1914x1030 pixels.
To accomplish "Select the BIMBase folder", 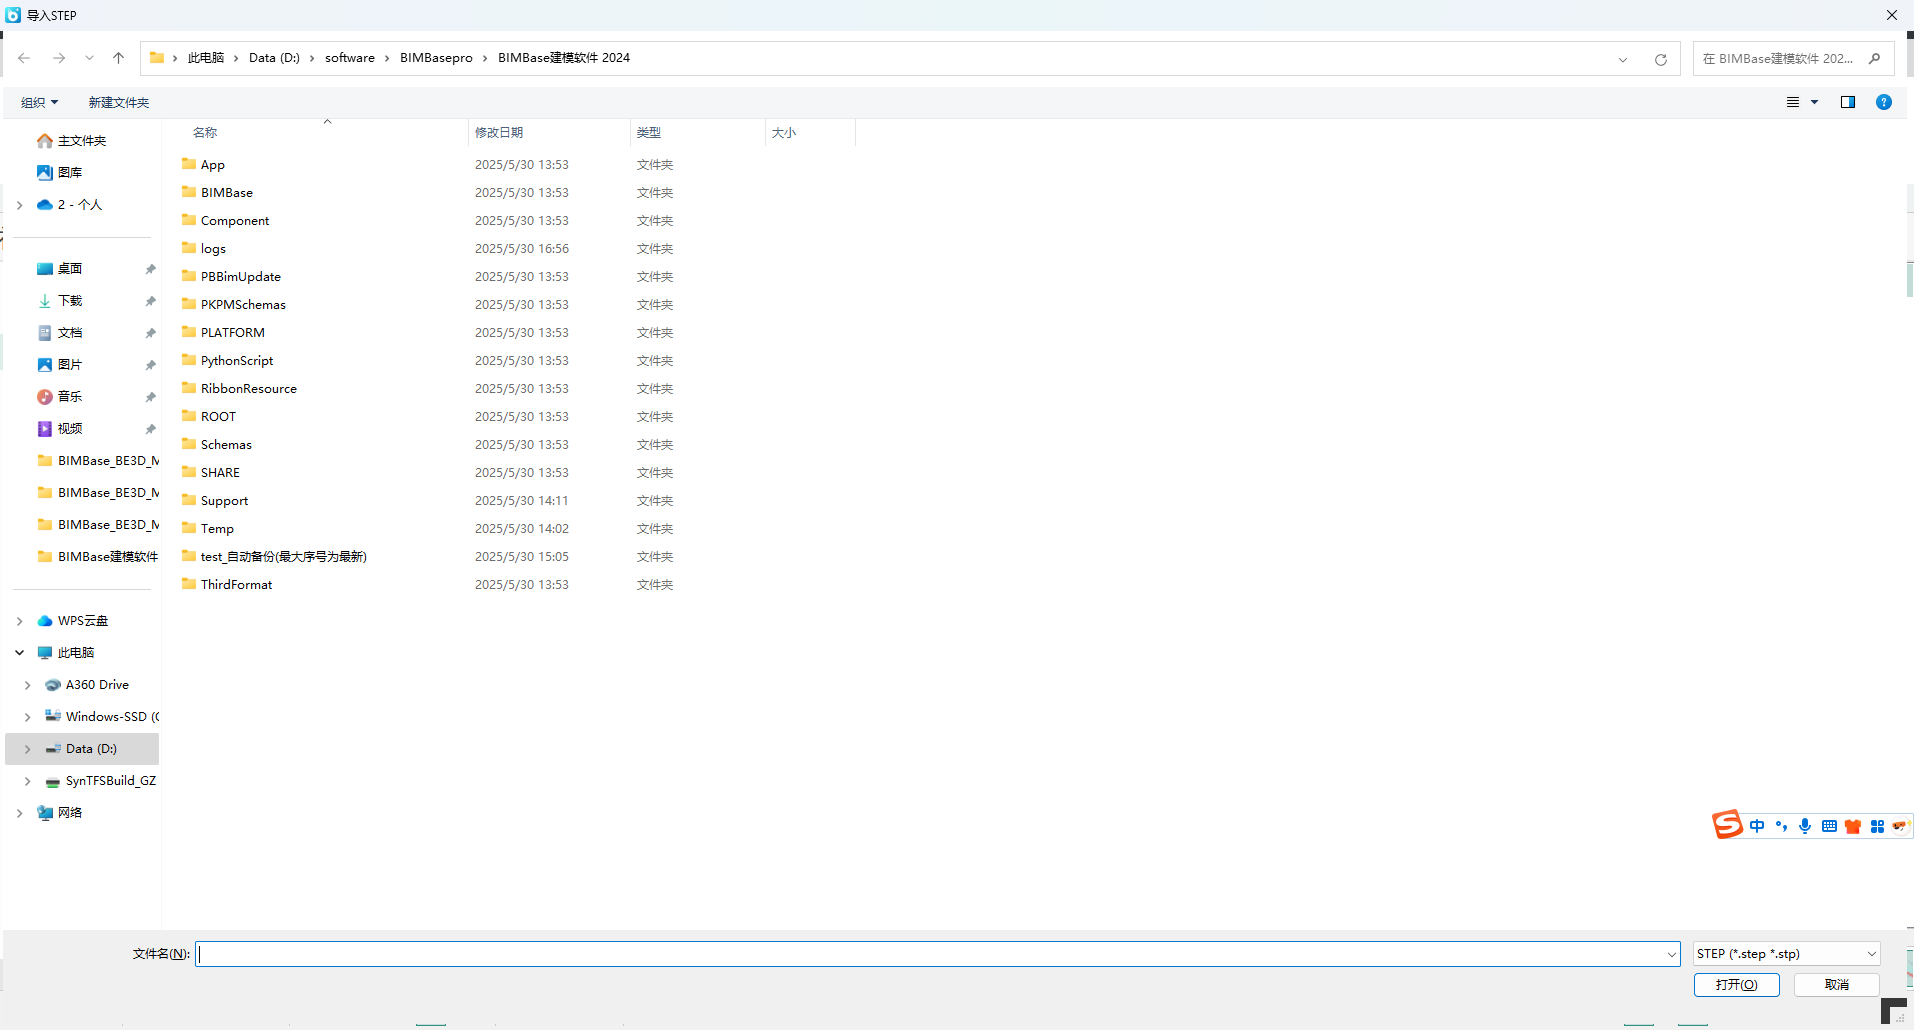I will click(227, 192).
